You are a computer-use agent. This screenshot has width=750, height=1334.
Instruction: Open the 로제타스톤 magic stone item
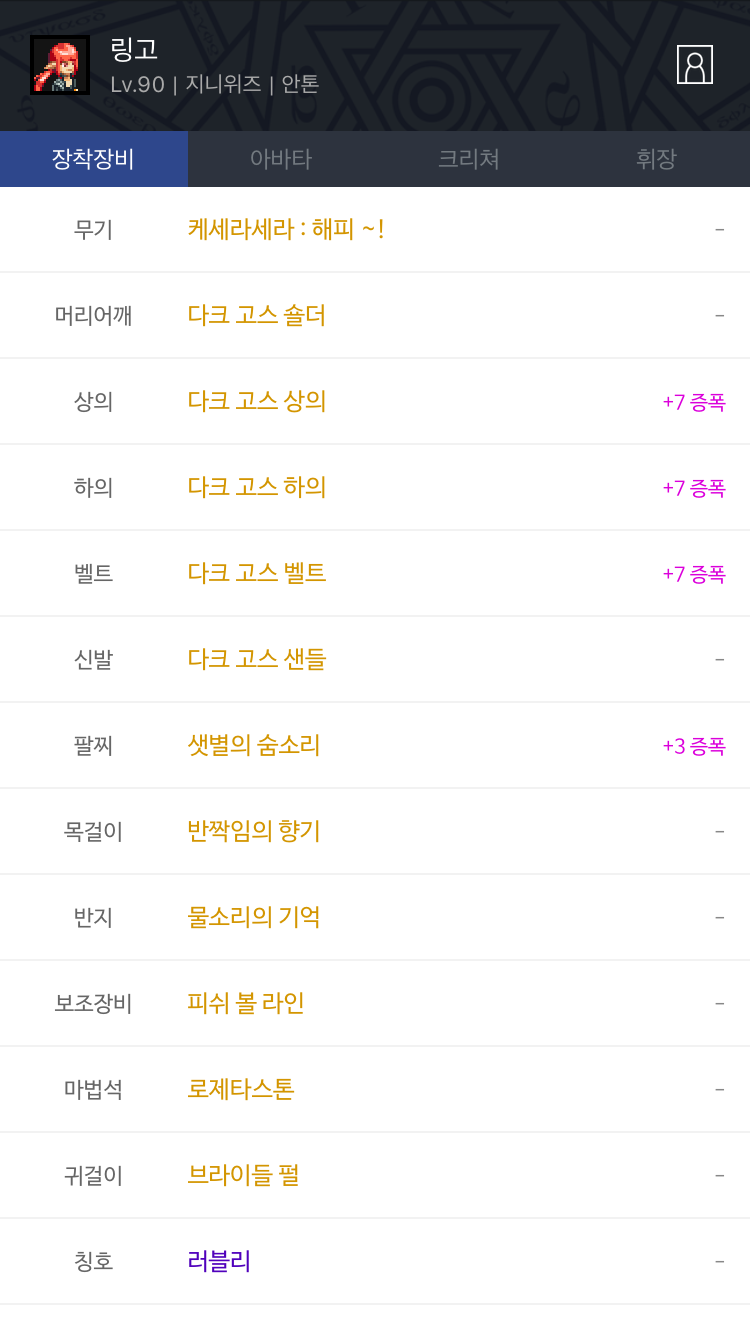coord(241,1089)
